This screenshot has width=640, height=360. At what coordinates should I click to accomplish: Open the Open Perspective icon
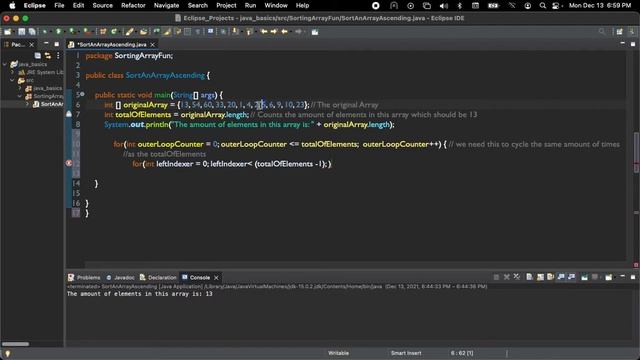(620, 32)
